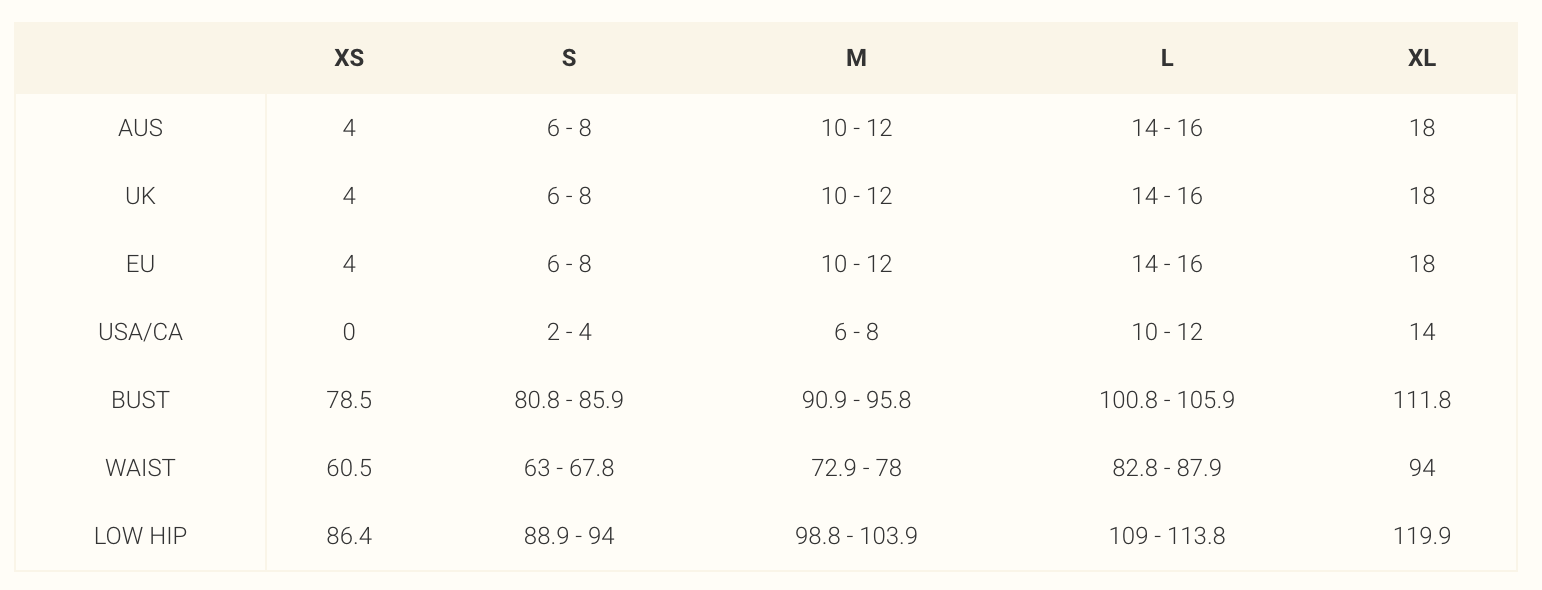Click the large waist range 82.8 - 87.9
Screen dimensions: 1542x590
click(x=1167, y=468)
